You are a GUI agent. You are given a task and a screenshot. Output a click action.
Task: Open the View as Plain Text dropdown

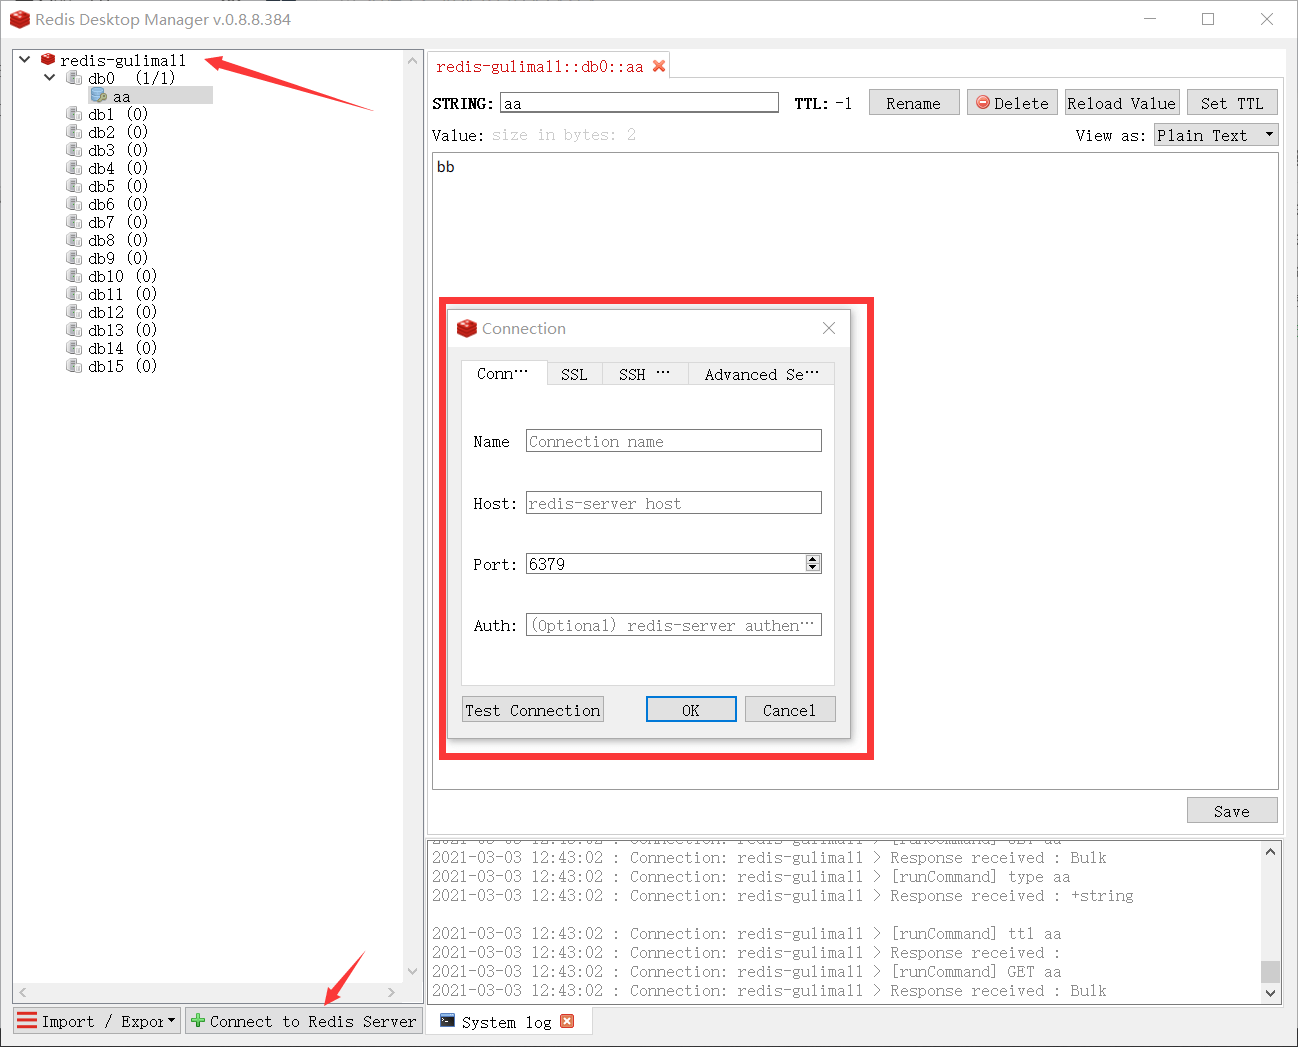pyautogui.click(x=1216, y=135)
